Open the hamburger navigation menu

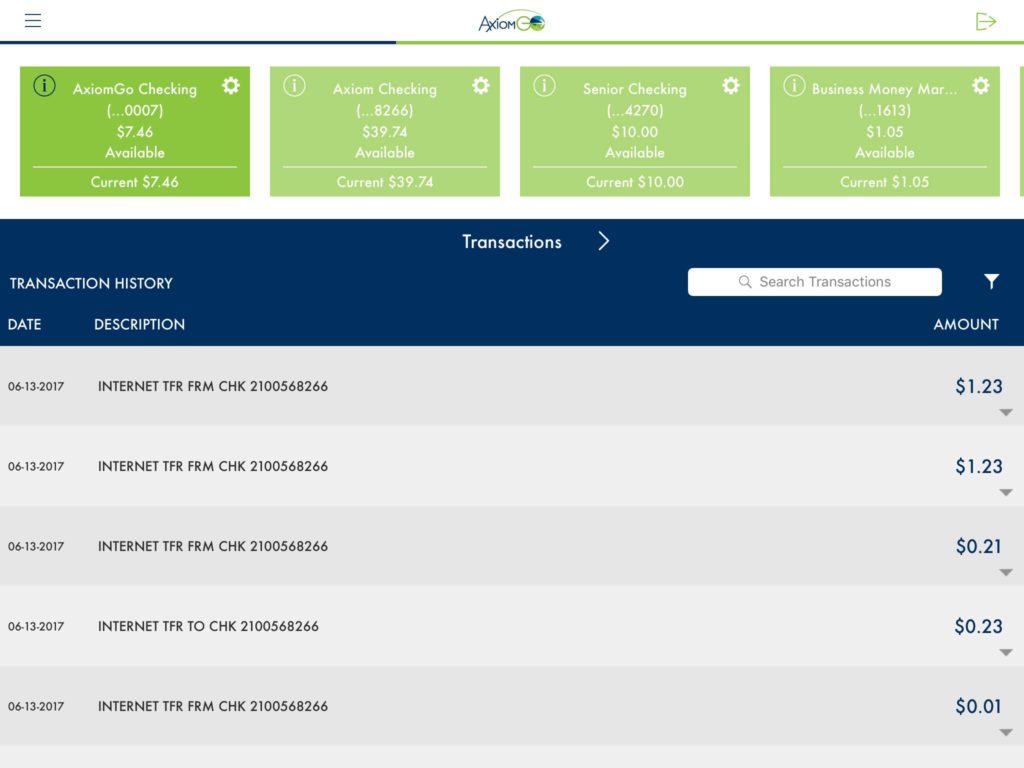pyautogui.click(x=33, y=21)
